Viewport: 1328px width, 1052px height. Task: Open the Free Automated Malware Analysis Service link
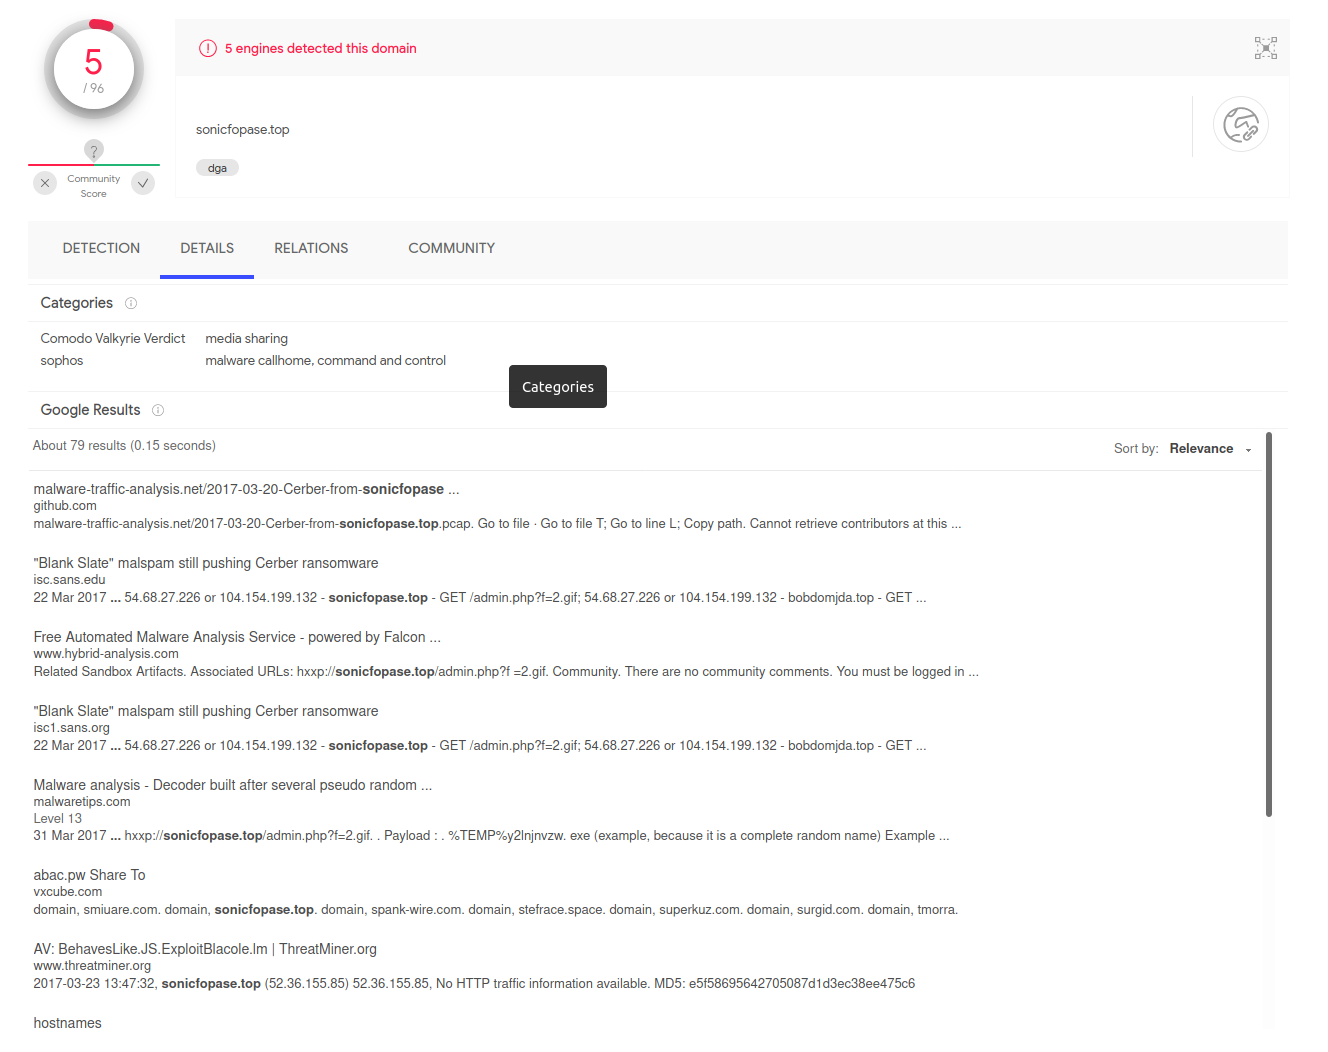[237, 637]
